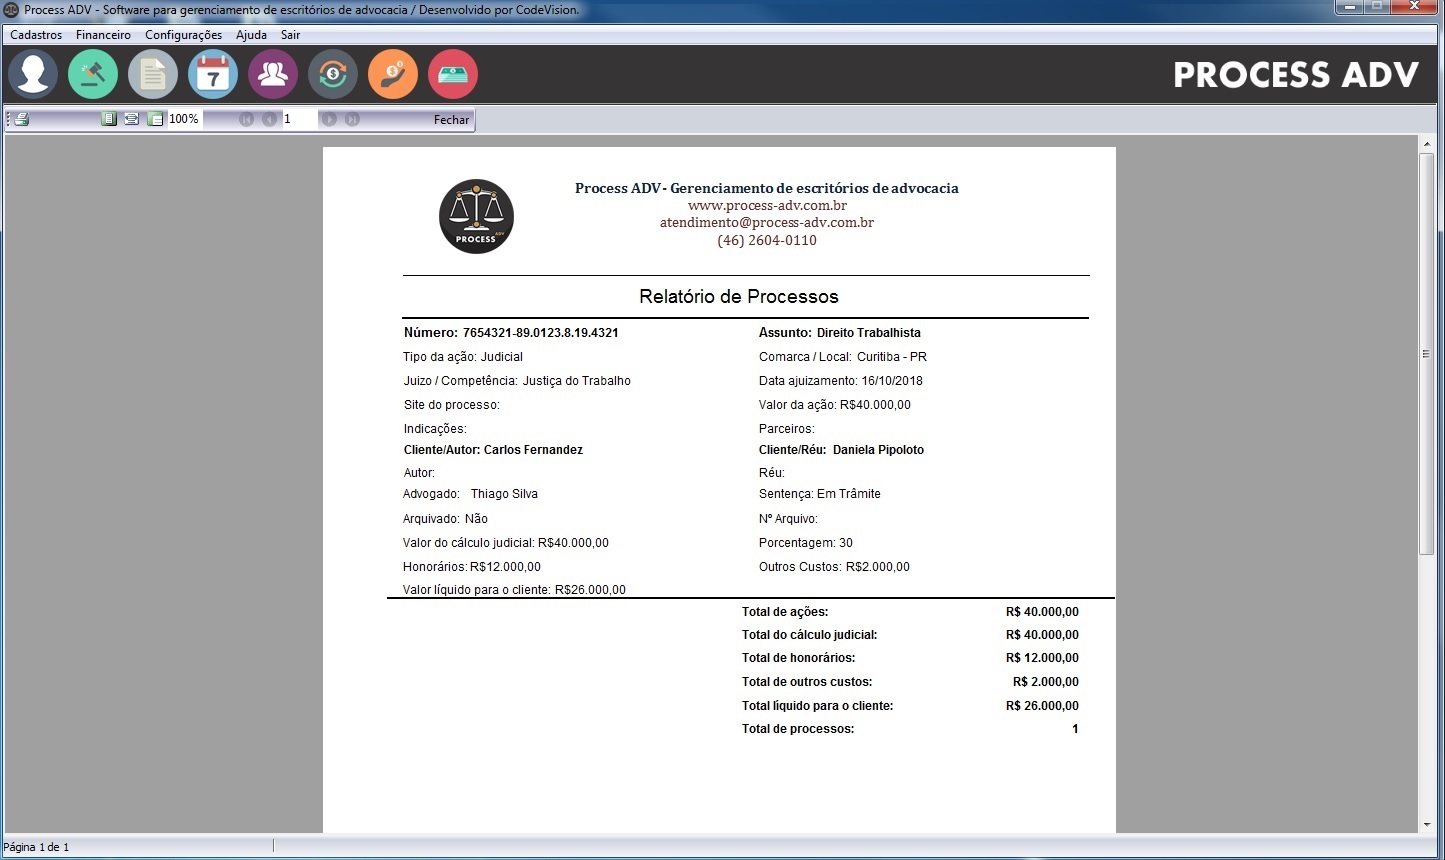Open the Financeiro menu

click(x=103, y=35)
